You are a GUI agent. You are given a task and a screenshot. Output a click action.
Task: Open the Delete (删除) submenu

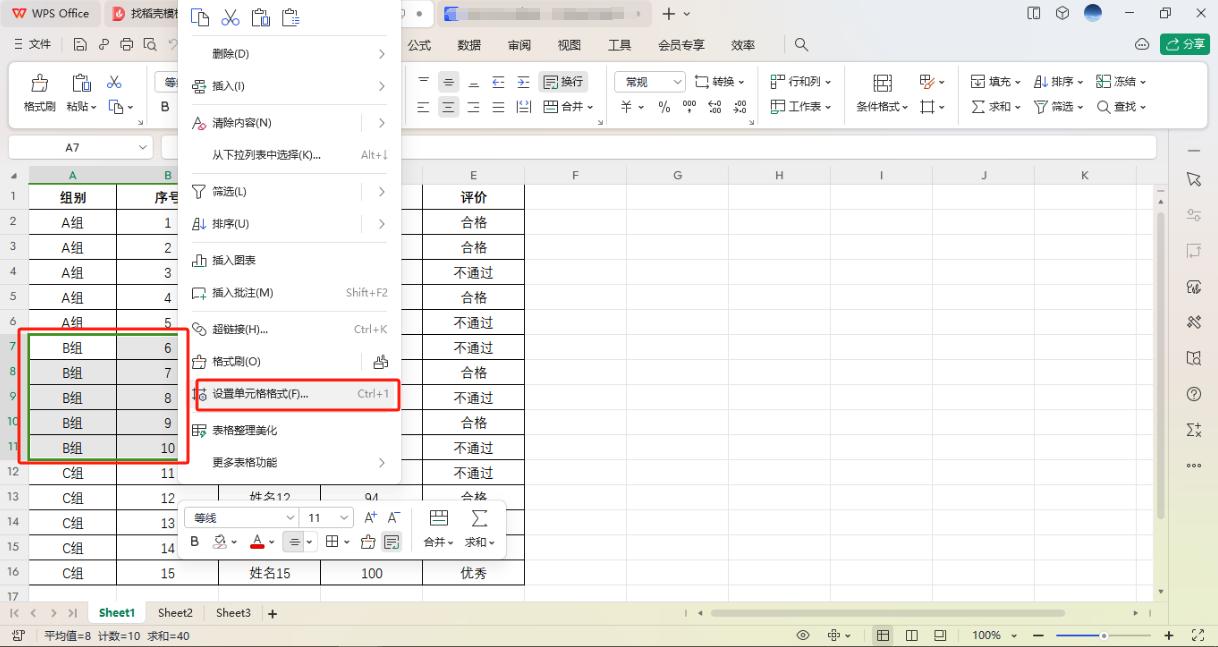pyautogui.click(x=290, y=54)
